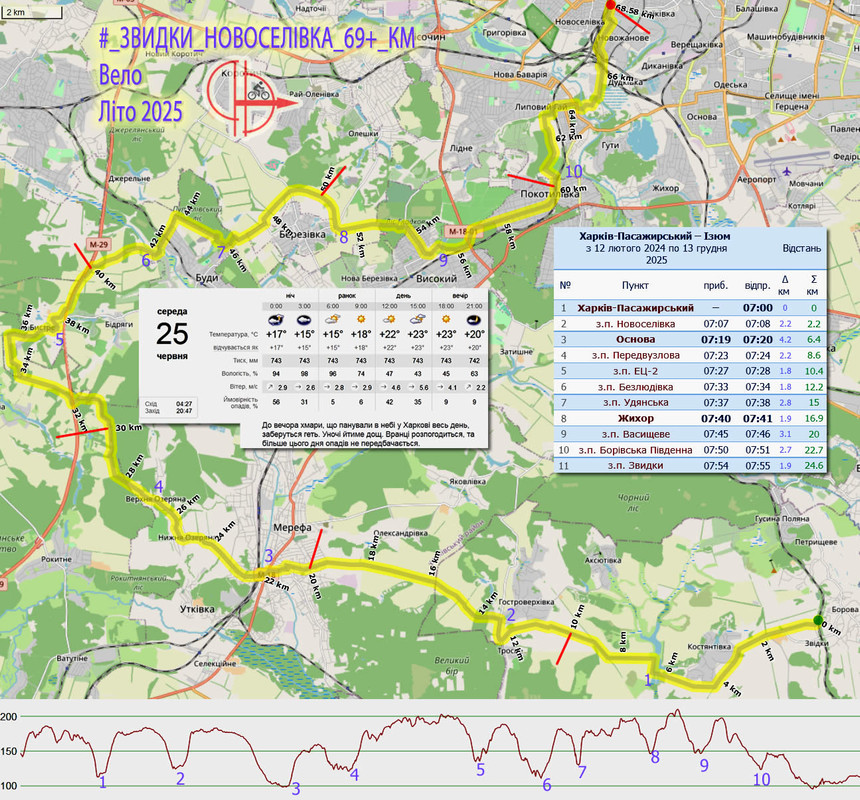Click the title #_ЗВИДКИ_НОВОСЕЛІВКА_69+_КМ
860x800 pixels.
tap(257, 37)
